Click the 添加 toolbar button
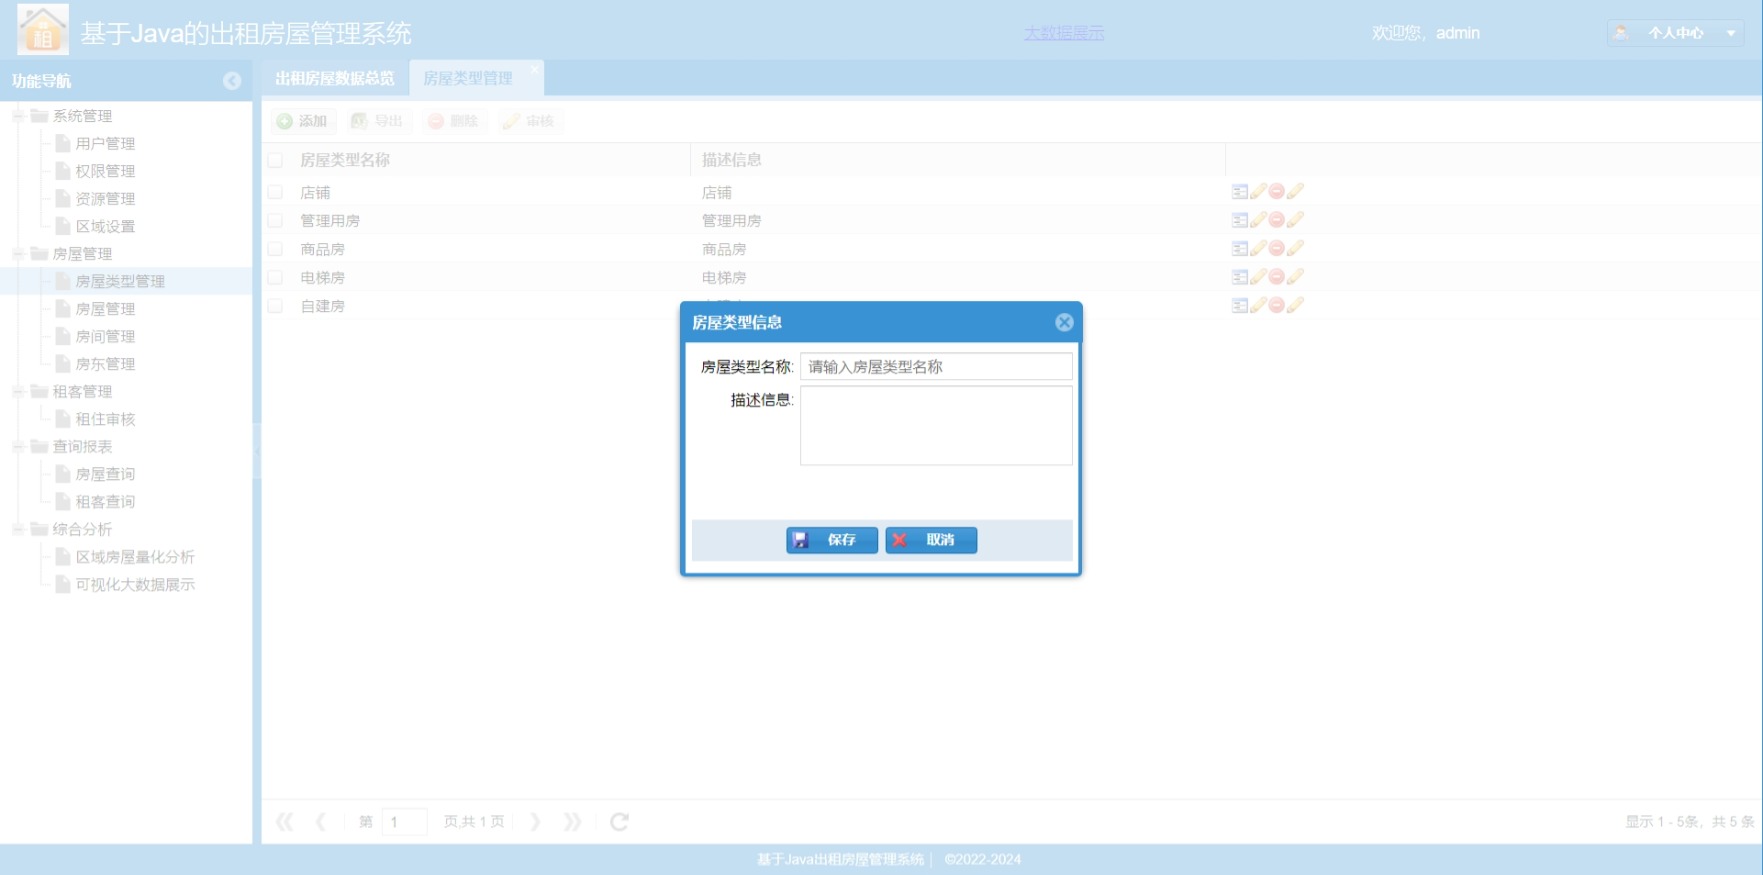 (x=302, y=121)
